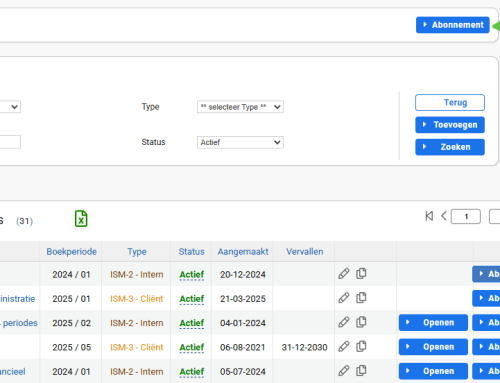Open the row with Vervallen 31-12-2030
This screenshot has height=383, width=500.
(x=433, y=347)
